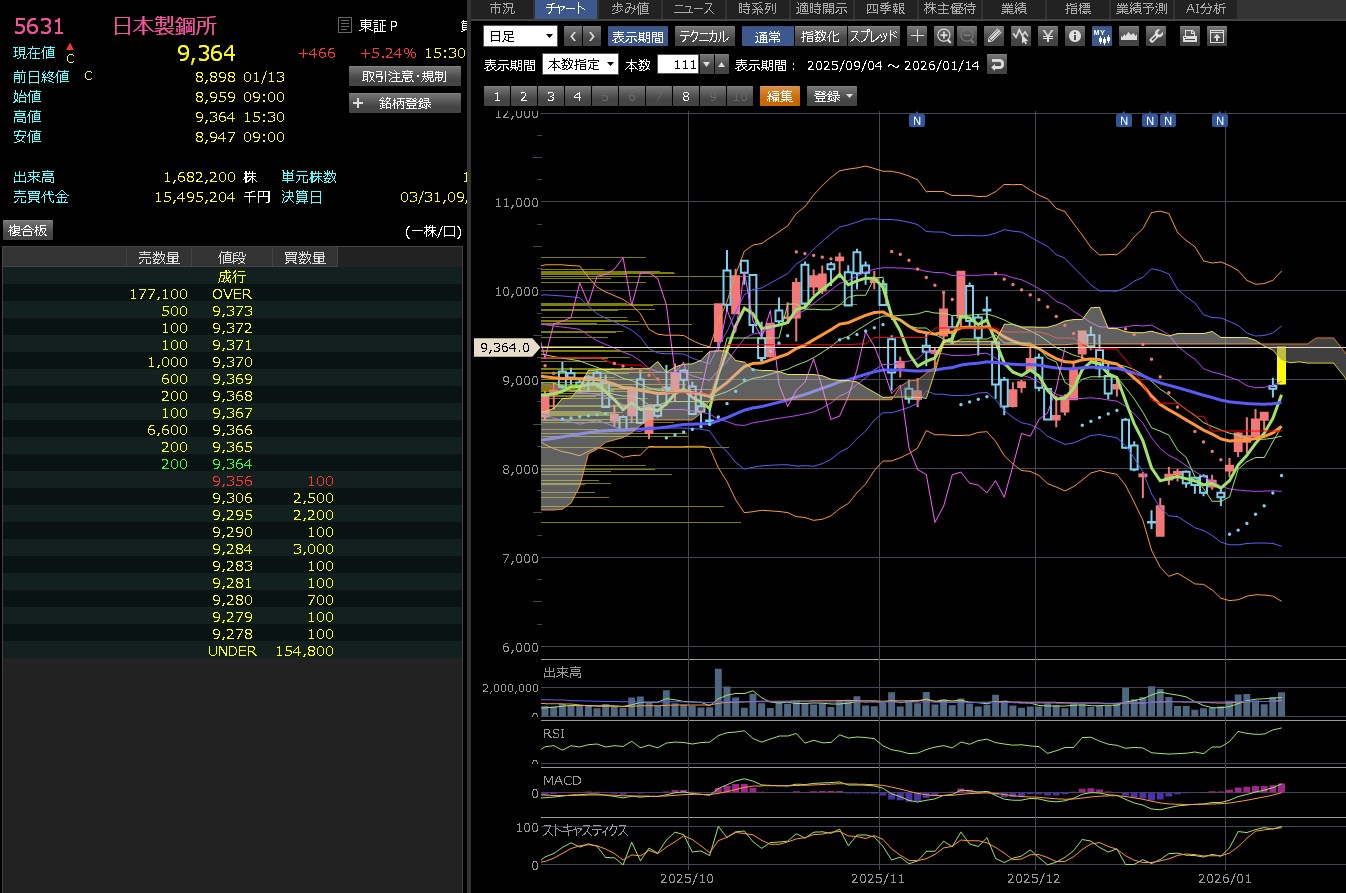1346x893 pixels.
Task: Switch to the ニュース tab
Action: tap(693, 9)
